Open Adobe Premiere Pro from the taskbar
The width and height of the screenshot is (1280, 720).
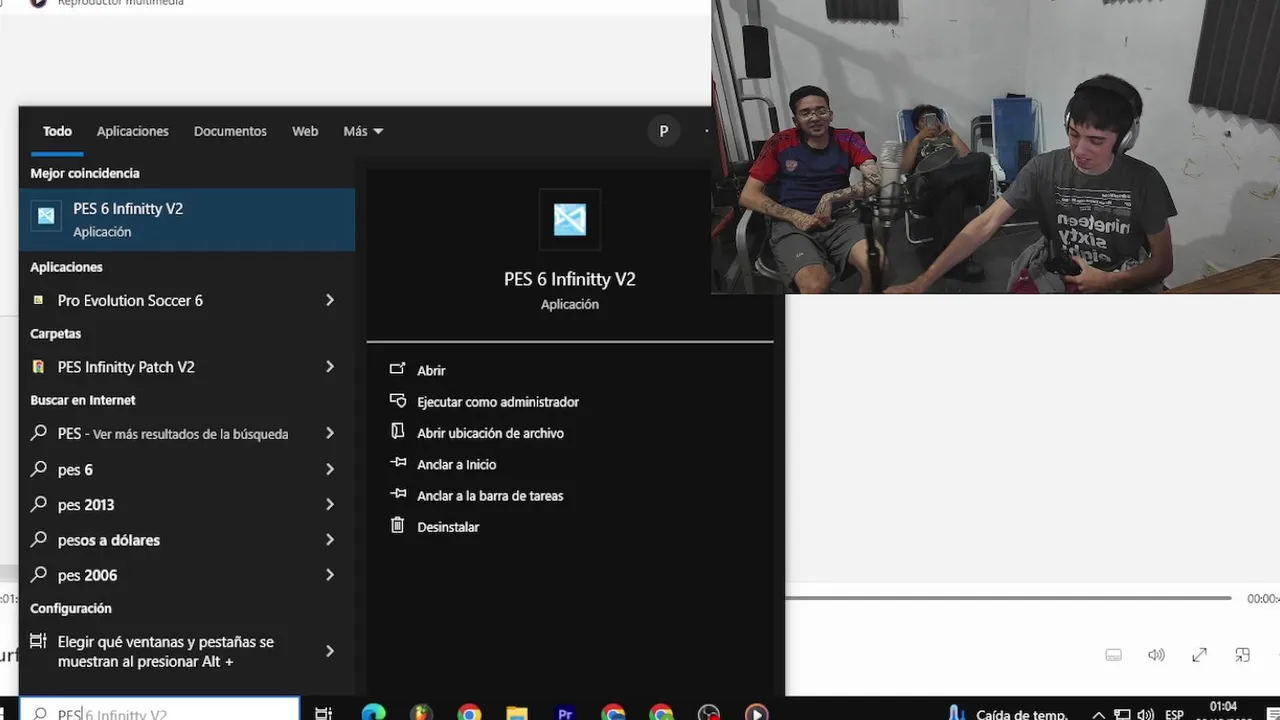[x=565, y=713]
